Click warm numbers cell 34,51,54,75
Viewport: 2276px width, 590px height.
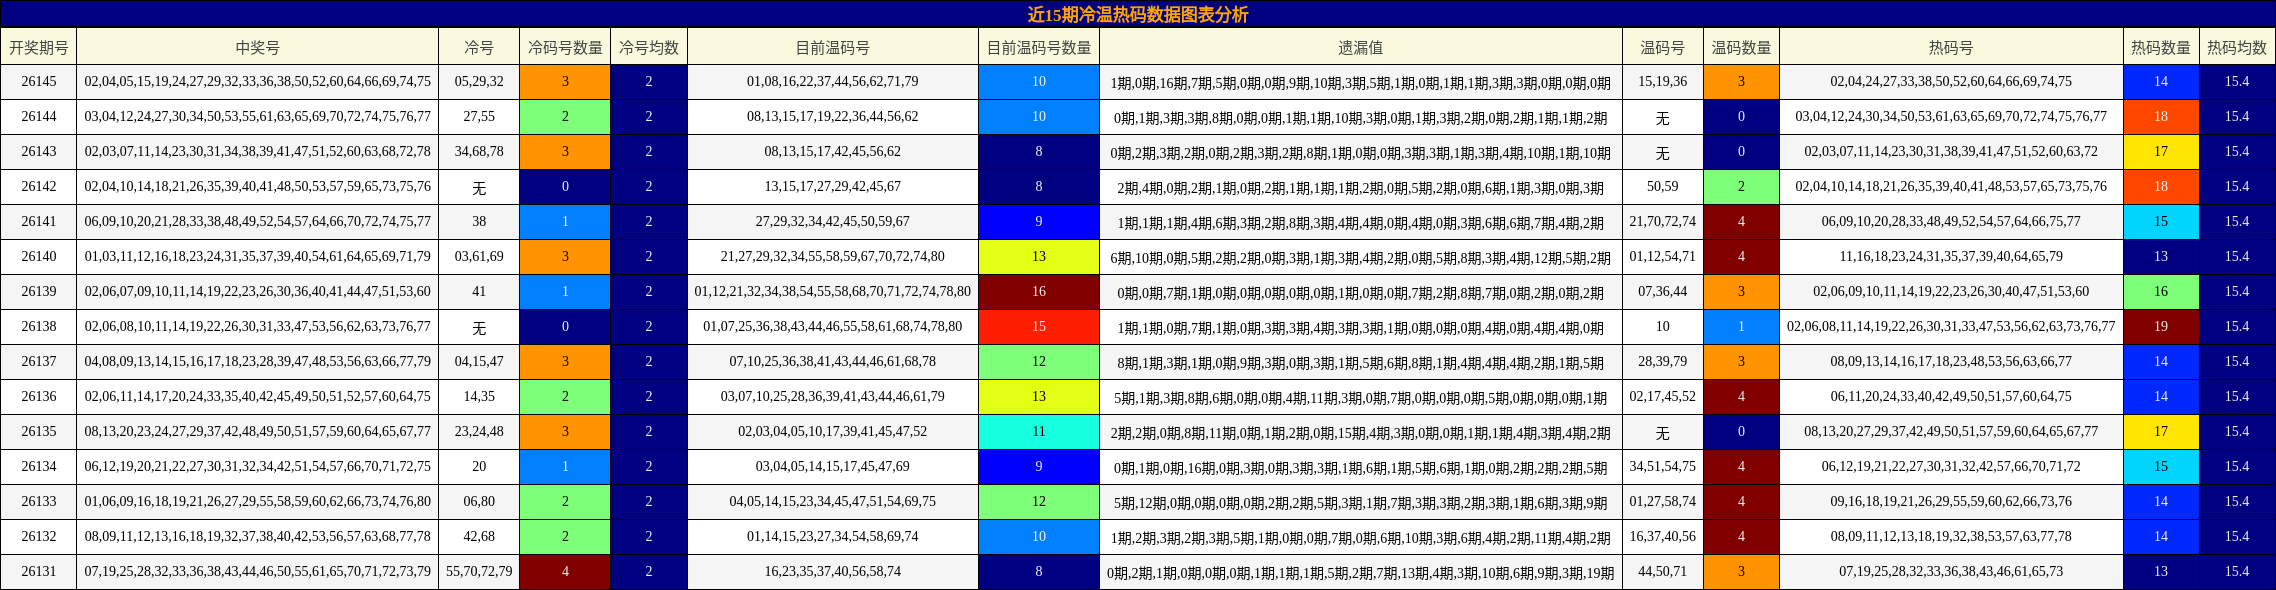(1663, 467)
